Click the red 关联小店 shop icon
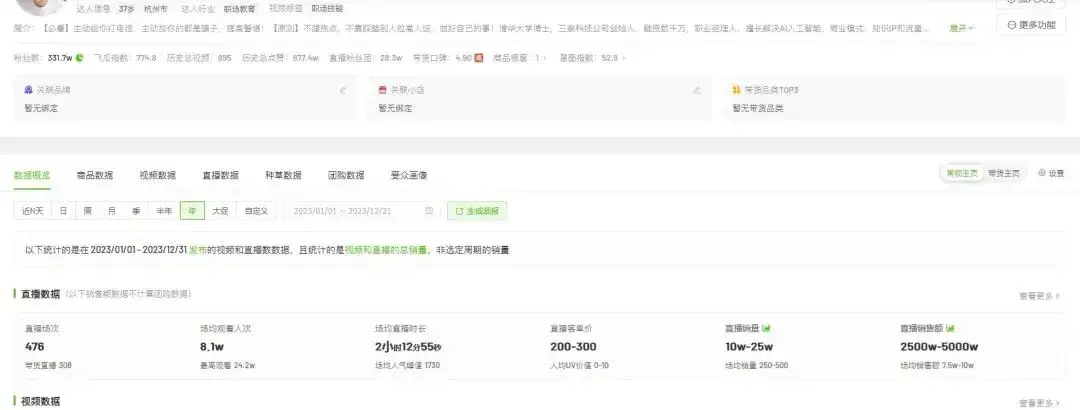 point(382,90)
